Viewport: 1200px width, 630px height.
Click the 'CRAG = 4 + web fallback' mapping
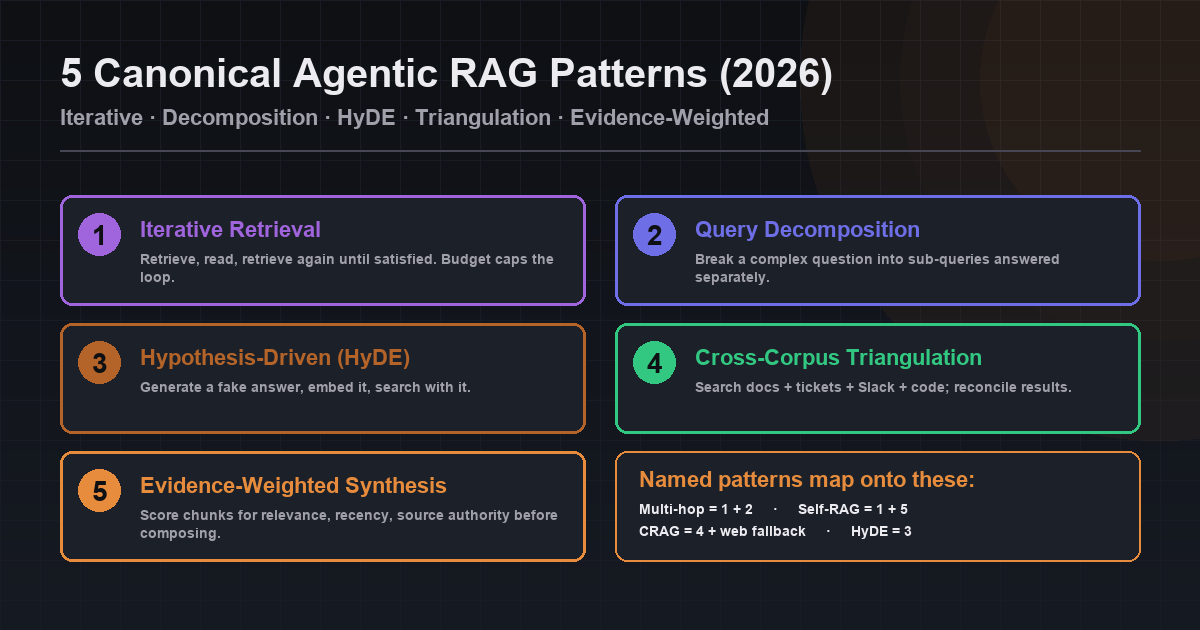click(722, 531)
